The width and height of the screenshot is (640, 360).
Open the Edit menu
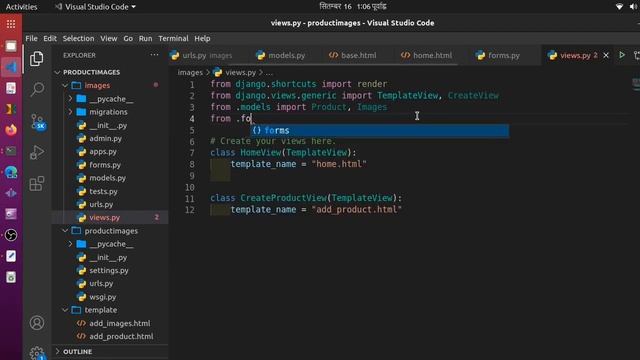[50, 38]
